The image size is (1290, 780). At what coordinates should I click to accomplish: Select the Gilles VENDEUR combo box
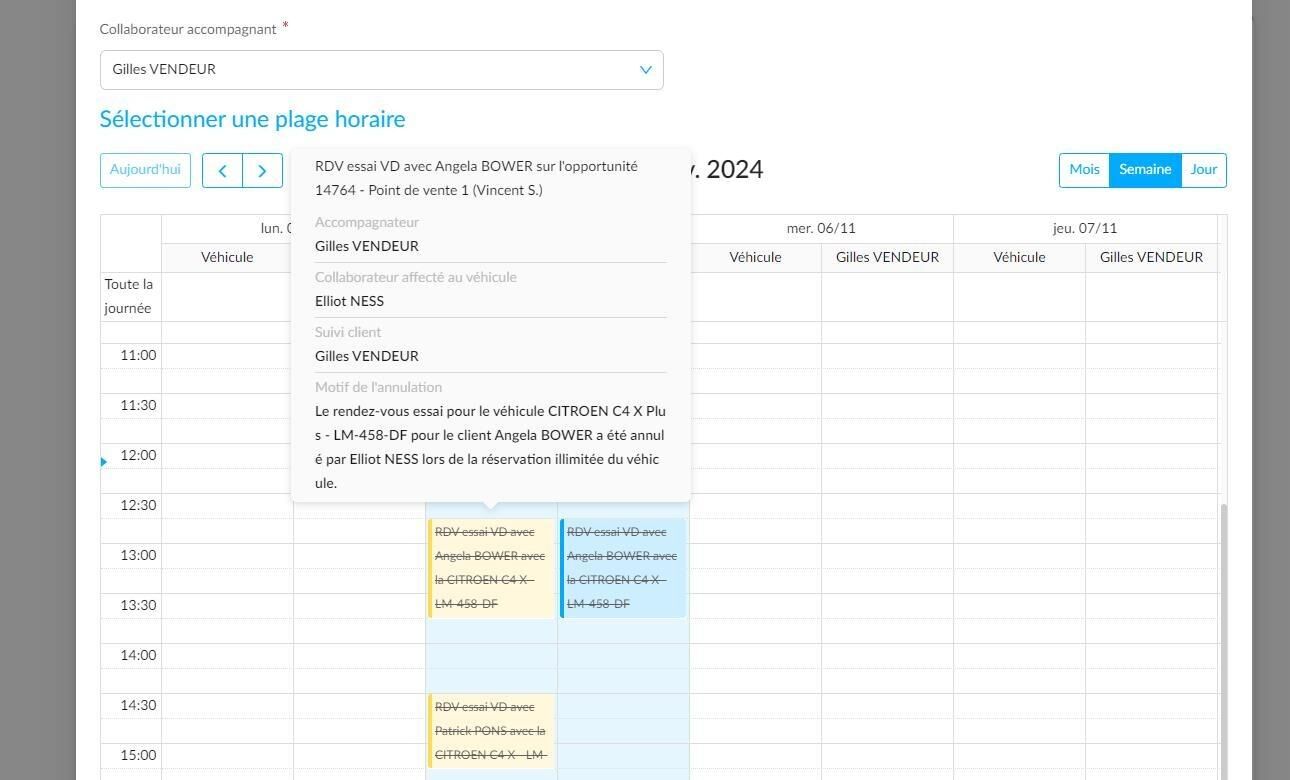381,70
